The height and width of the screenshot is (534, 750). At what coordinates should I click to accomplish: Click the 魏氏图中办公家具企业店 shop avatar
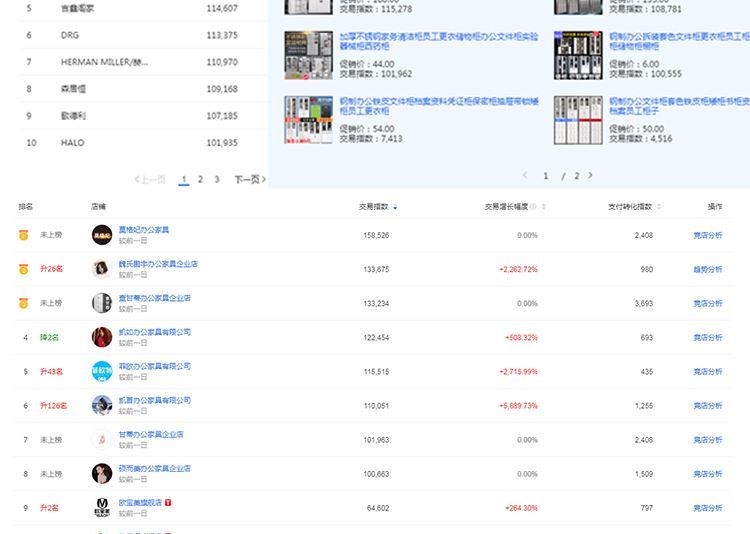101,269
